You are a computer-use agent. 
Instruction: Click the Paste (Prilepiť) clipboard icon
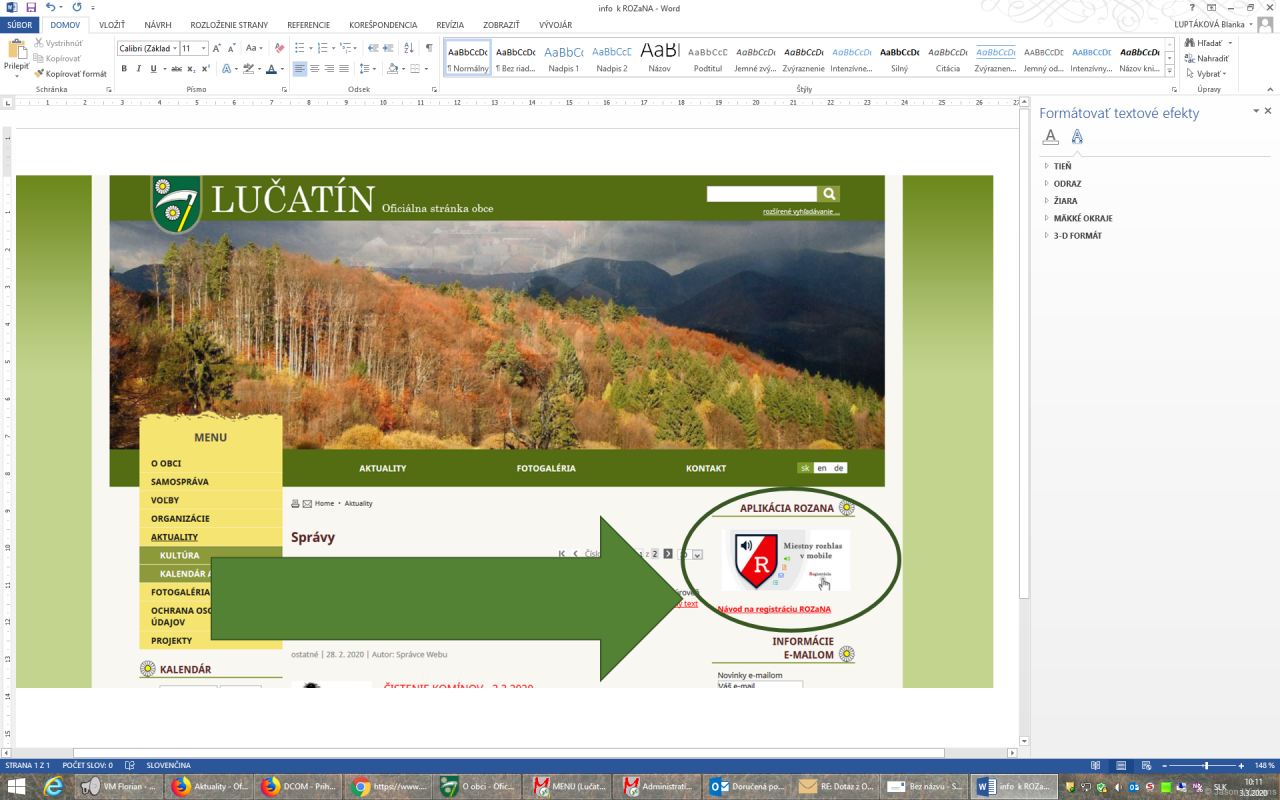[x=16, y=50]
